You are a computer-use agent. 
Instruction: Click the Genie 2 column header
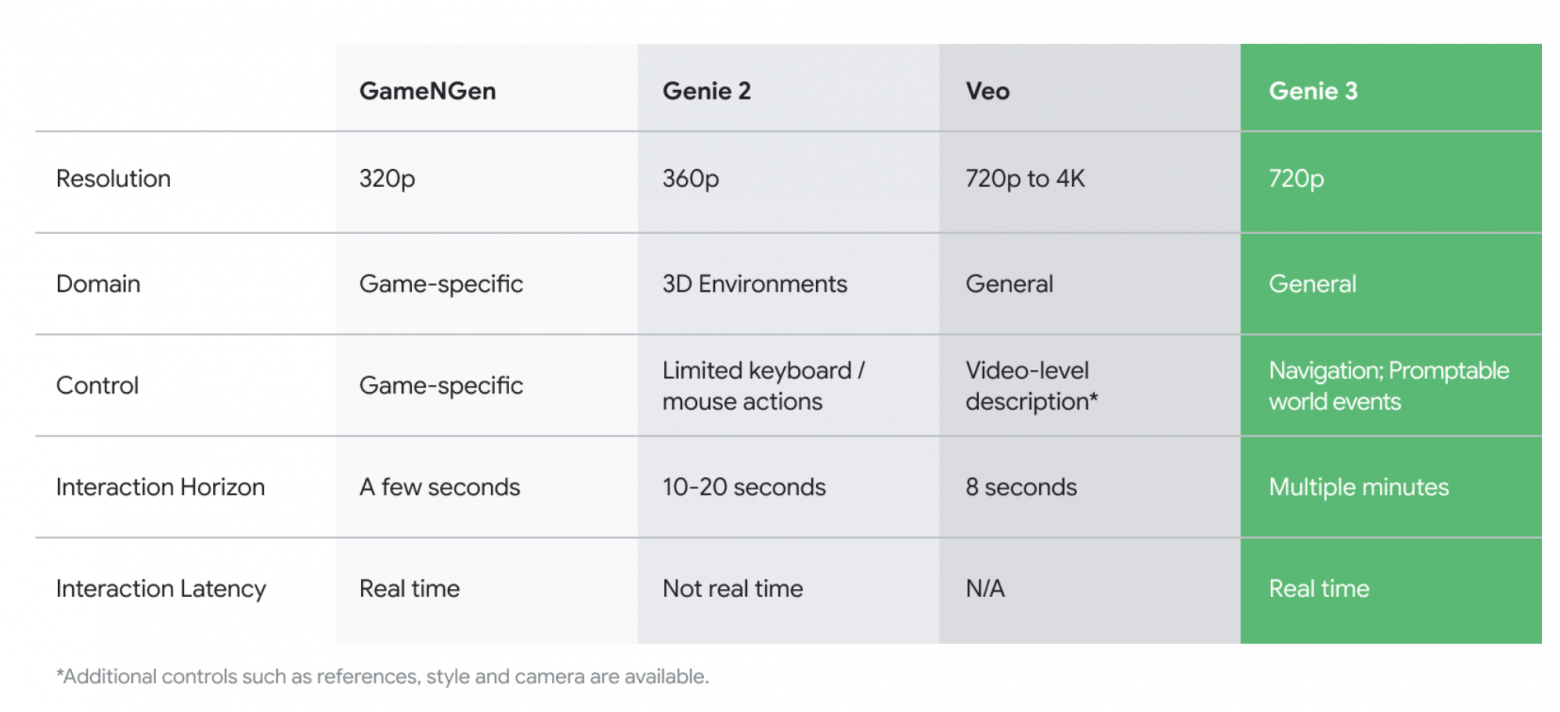706,91
